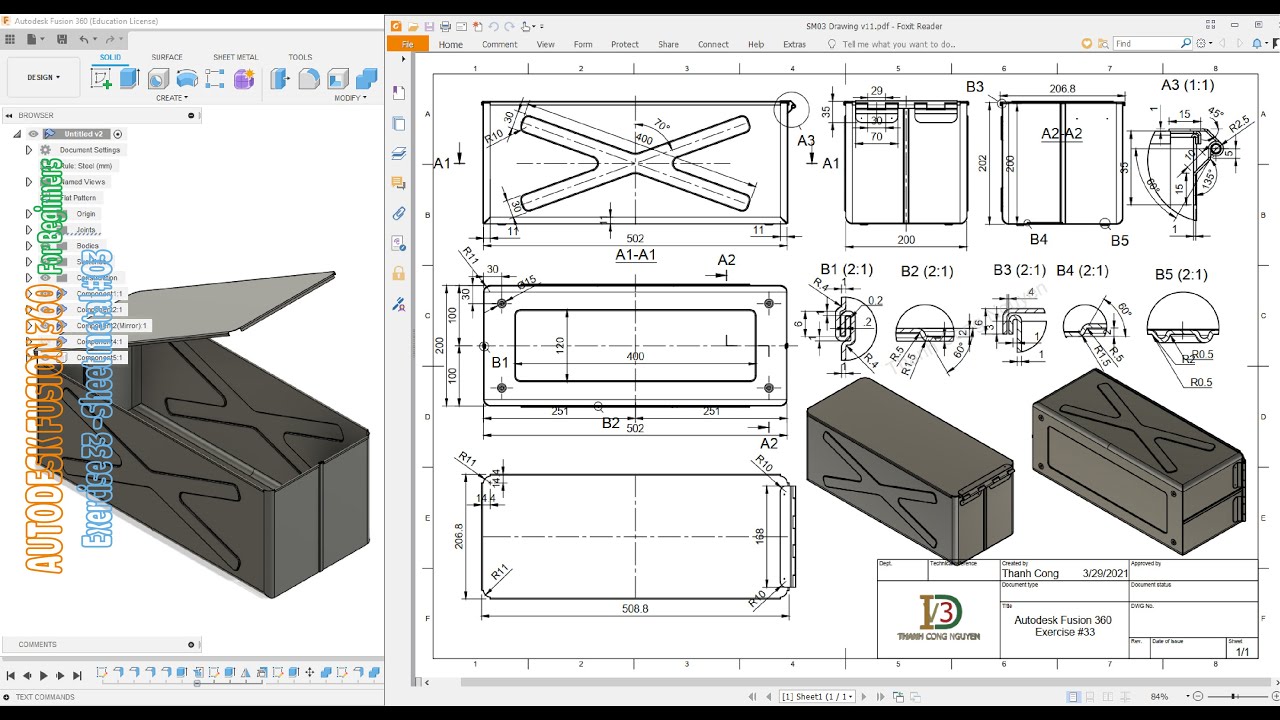The width and height of the screenshot is (1280, 720).
Task: Open the Foxit Share tab
Action: [x=668, y=44]
